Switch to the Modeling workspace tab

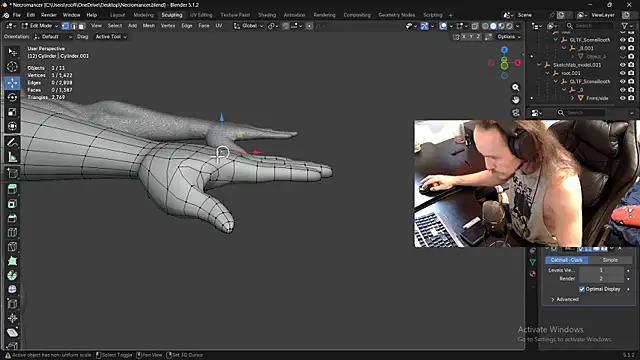(x=143, y=15)
